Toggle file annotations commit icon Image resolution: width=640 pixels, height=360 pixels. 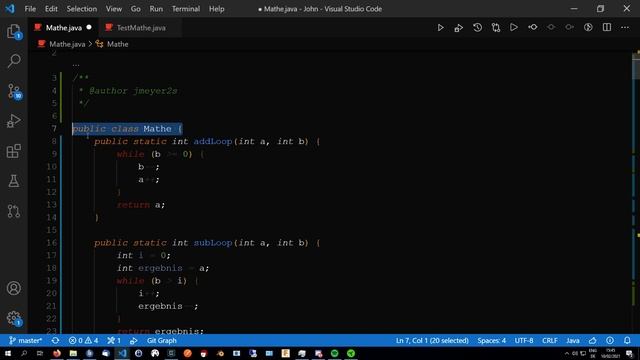point(533,27)
